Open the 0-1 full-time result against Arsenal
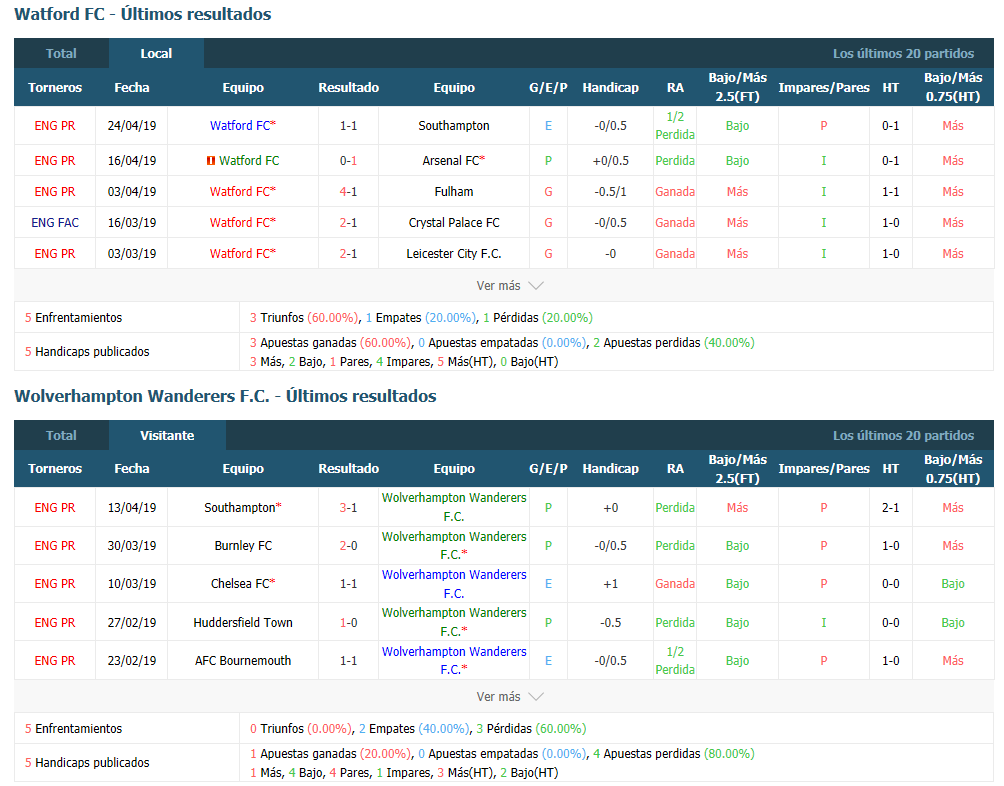1004x786 pixels. (348, 161)
